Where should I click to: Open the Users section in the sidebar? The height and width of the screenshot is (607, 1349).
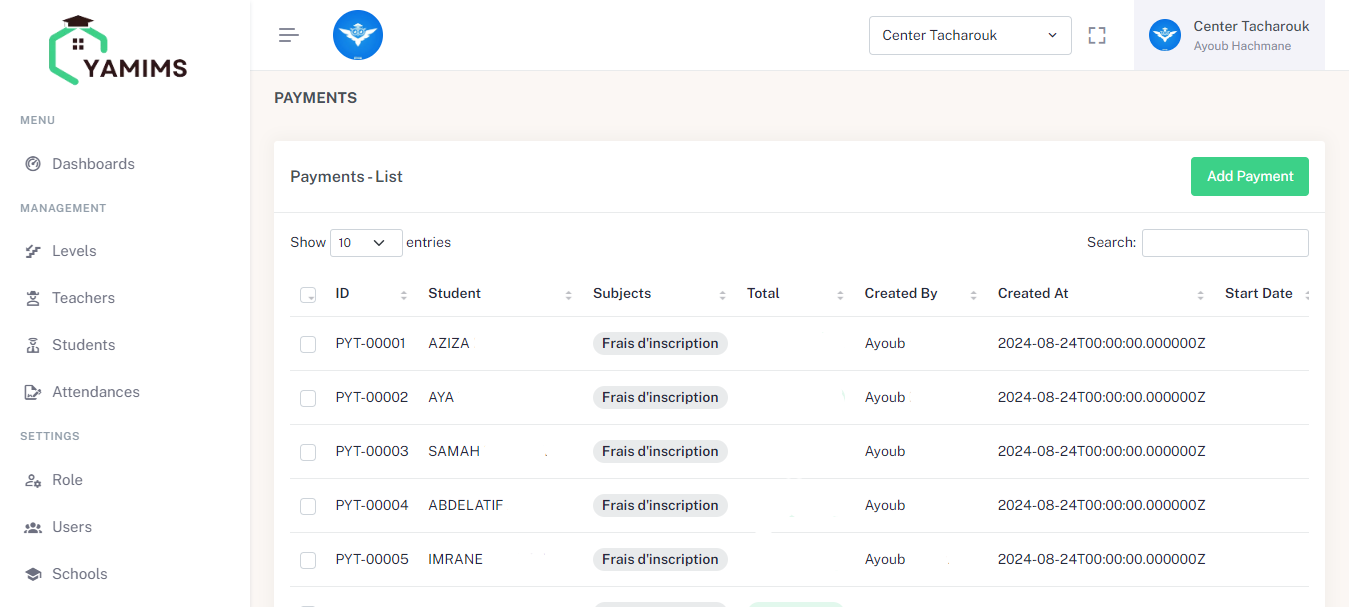coord(32,526)
